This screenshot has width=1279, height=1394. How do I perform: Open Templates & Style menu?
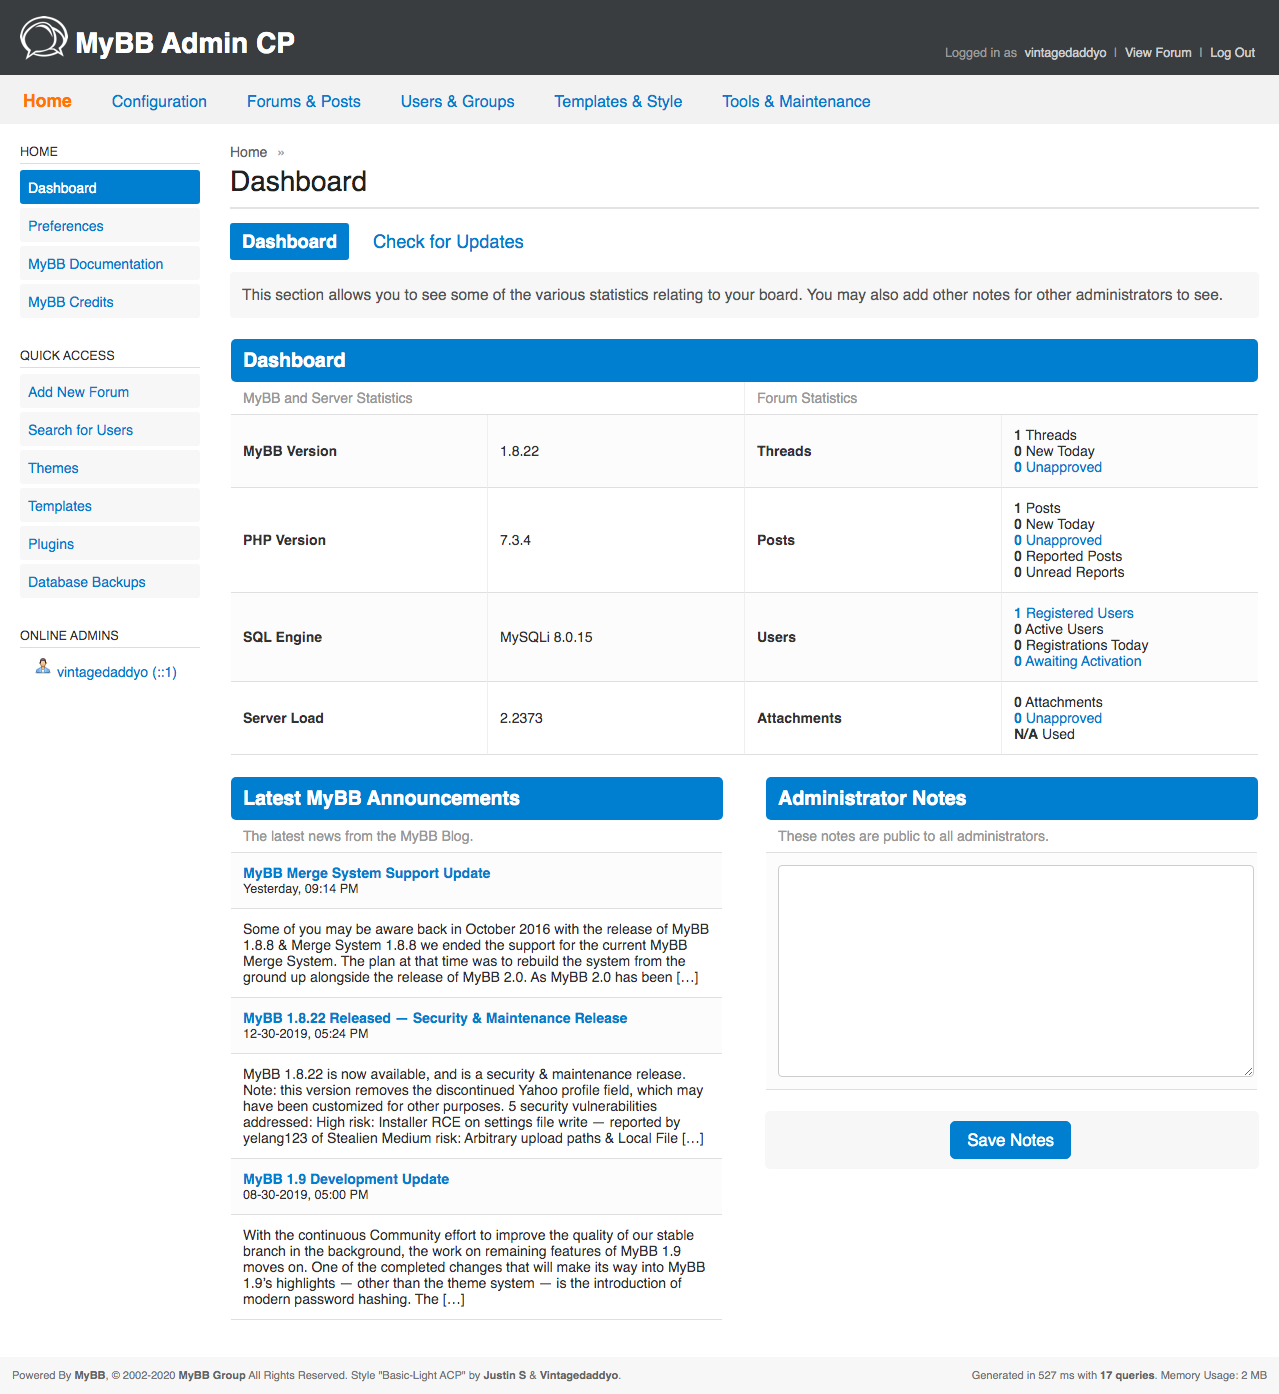click(x=618, y=101)
